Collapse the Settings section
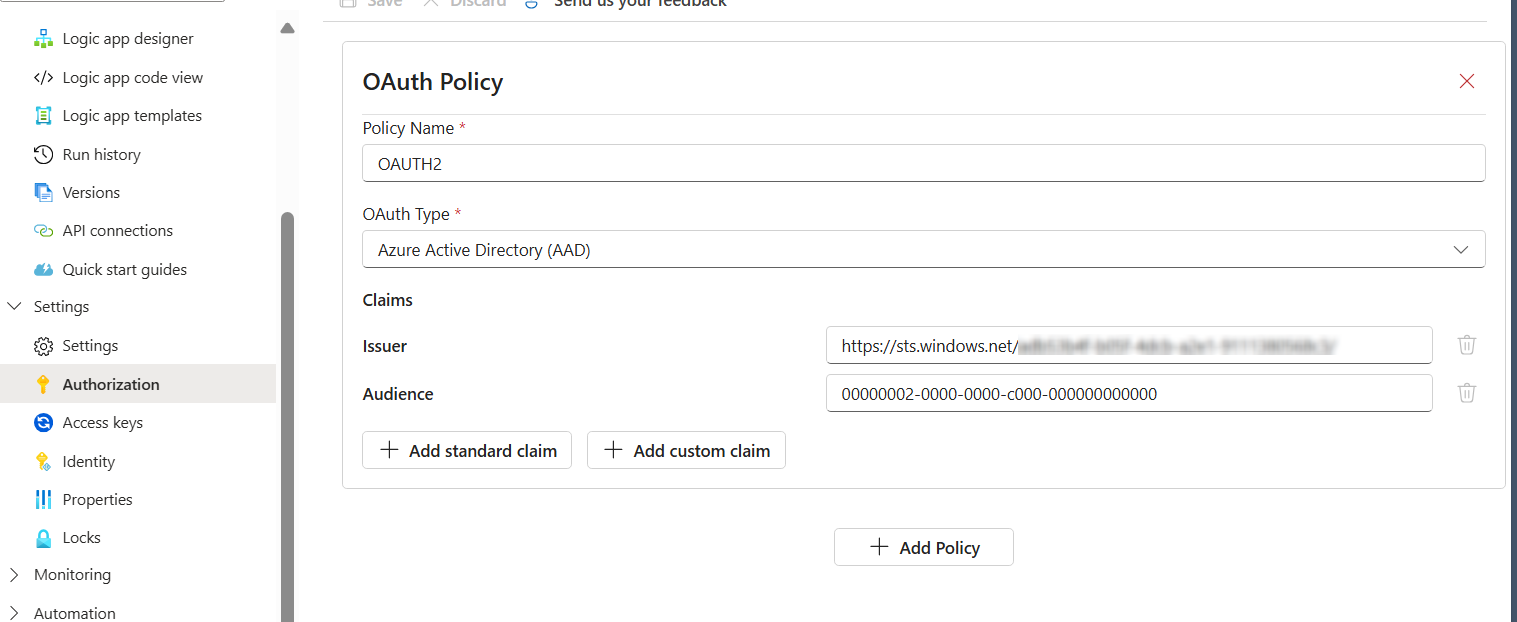The image size is (1517, 622). pos(14,306)
